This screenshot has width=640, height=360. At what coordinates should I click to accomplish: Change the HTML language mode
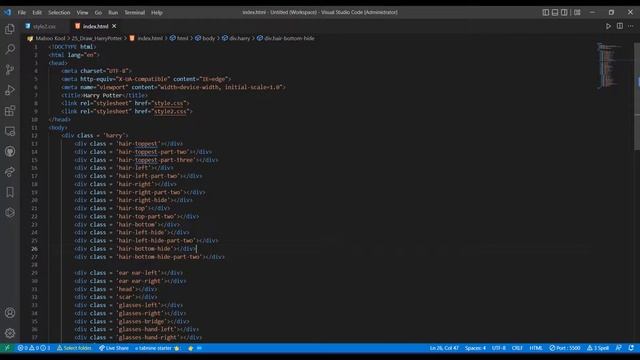point(536,348)
